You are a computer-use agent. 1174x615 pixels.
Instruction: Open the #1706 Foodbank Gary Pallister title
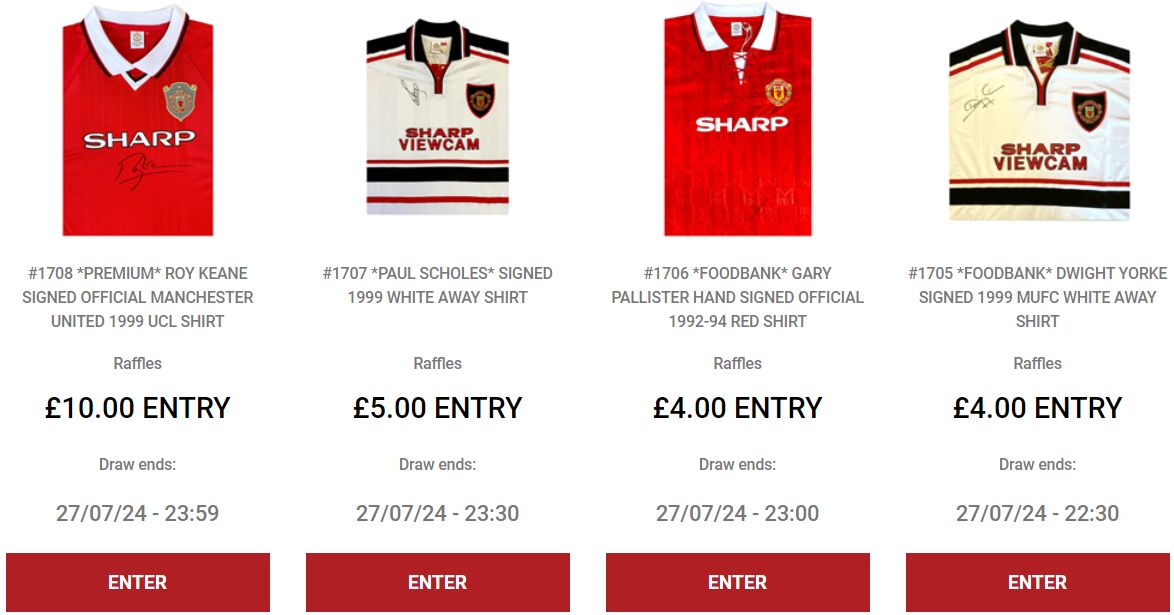point(737,297)
